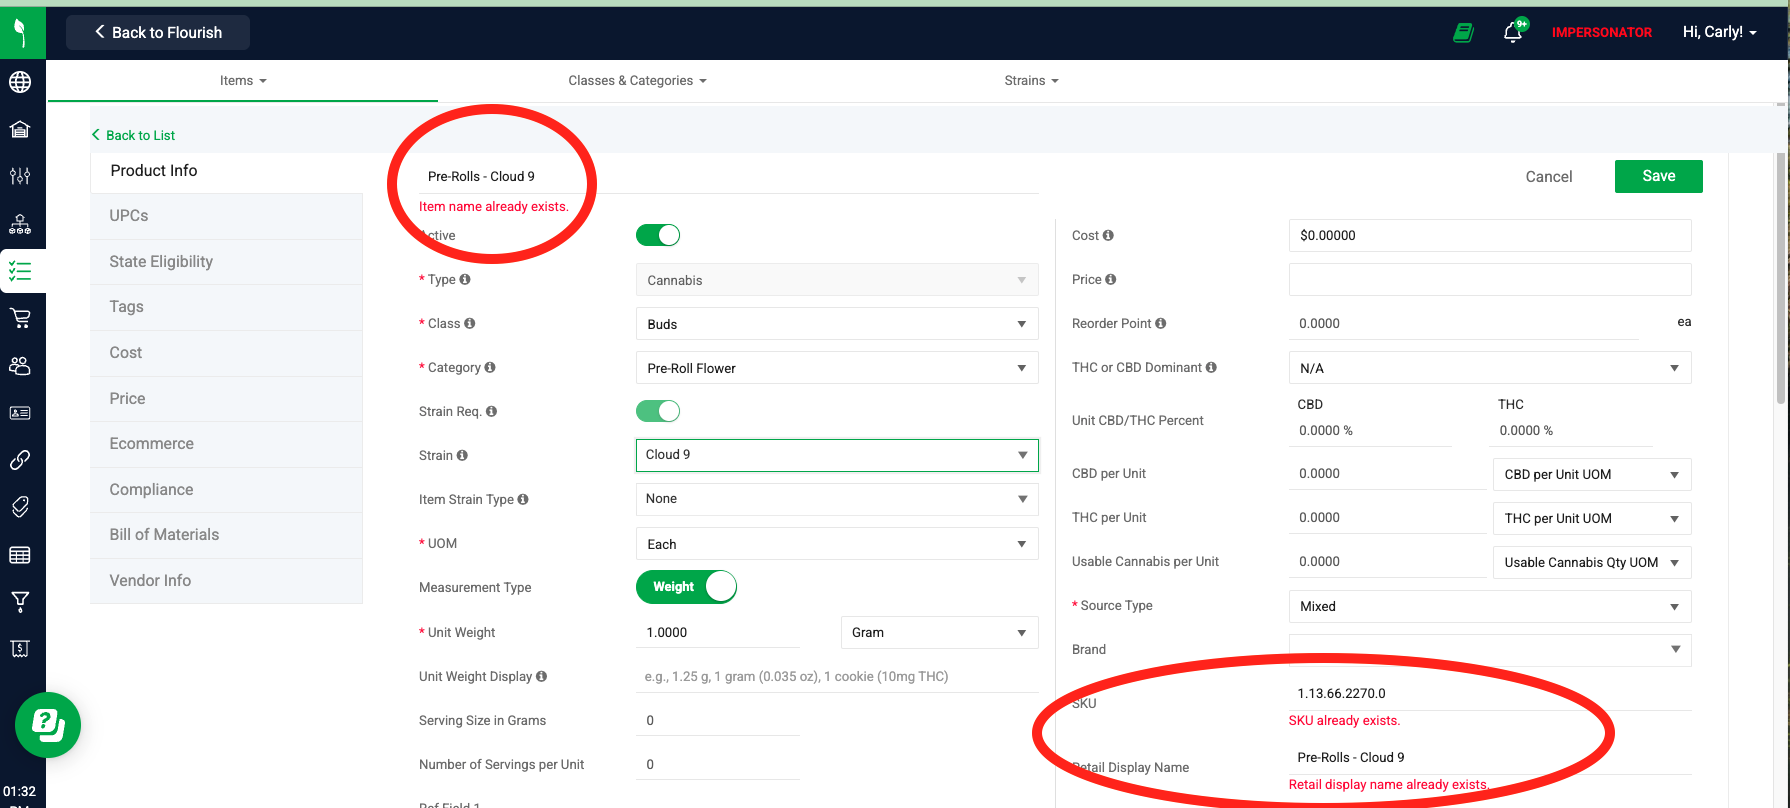Open the Gram unit weight dropdown
This screenshot has height=808, width=1790.
(940, 632)
